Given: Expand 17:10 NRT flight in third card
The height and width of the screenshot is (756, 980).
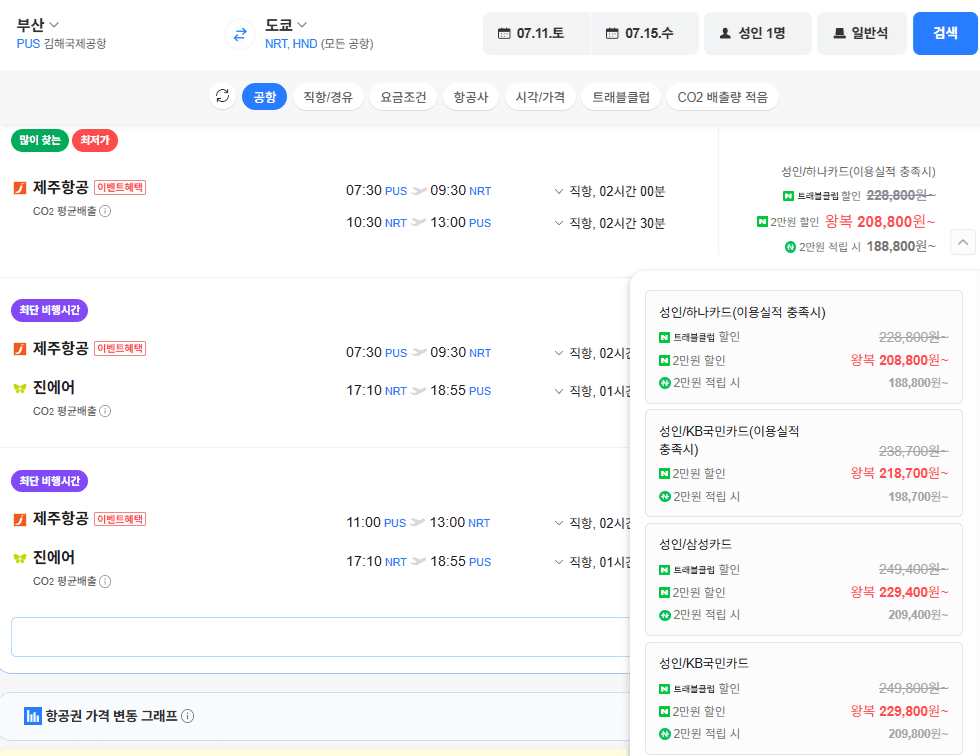Looking at the screenshot, I should tap(559, 562).
